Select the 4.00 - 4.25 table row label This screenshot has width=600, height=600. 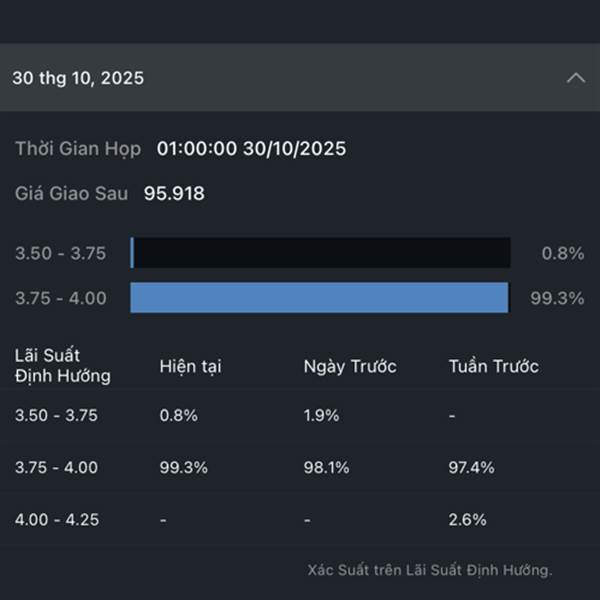(56, 519)
